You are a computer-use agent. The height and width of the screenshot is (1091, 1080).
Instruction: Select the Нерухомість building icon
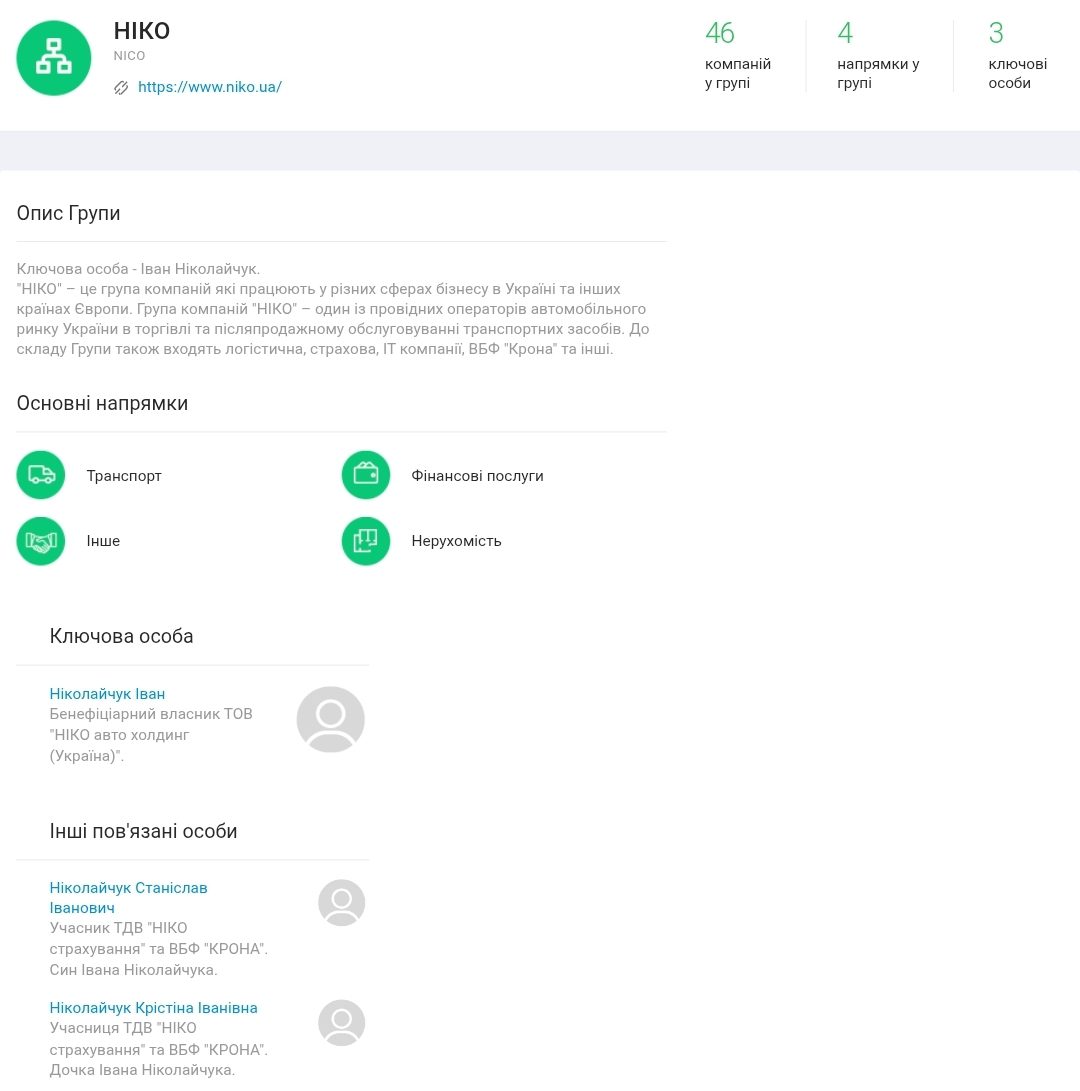pyautogui.click(x=366, y=541)
